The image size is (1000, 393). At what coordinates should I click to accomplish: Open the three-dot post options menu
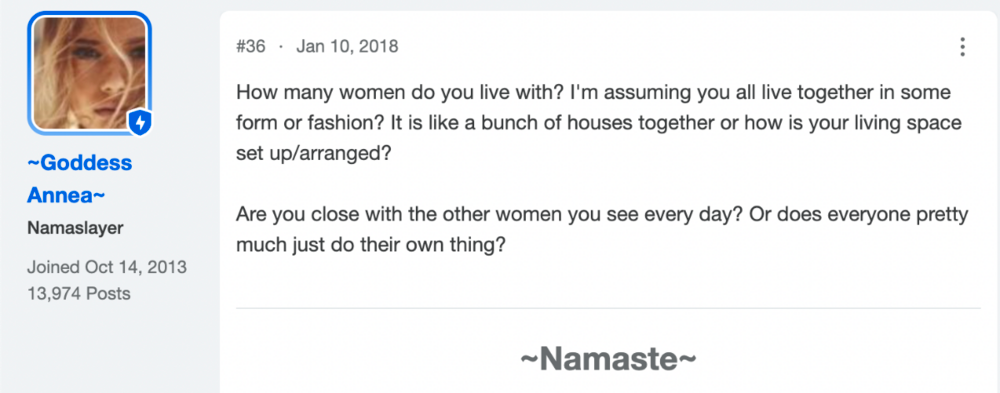962,47
